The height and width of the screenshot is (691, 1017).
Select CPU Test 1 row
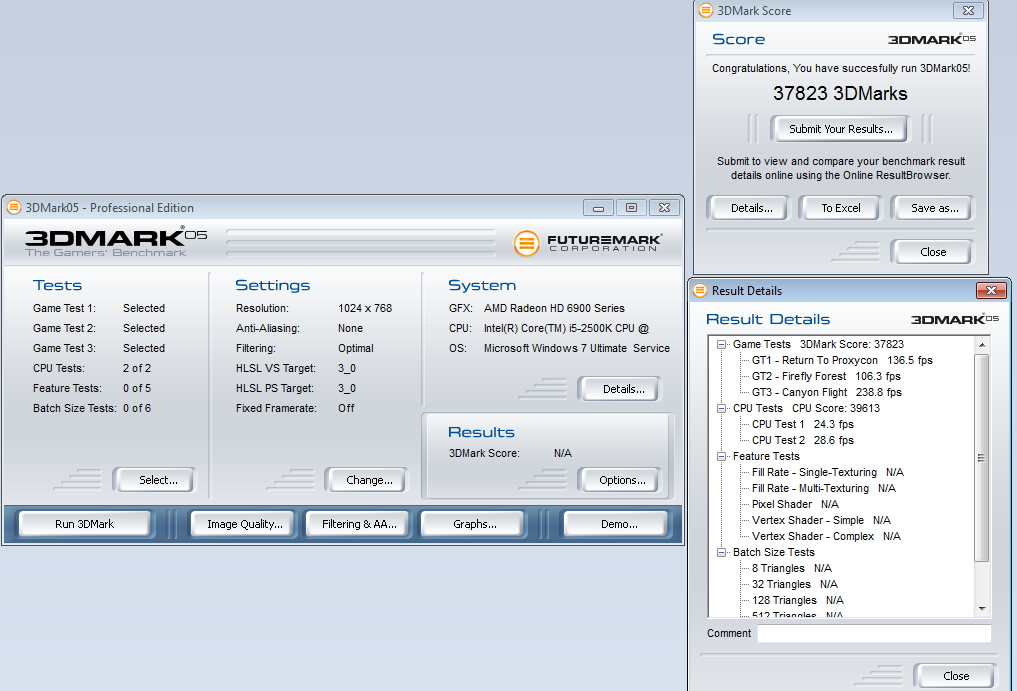click(x=802, y=424)
